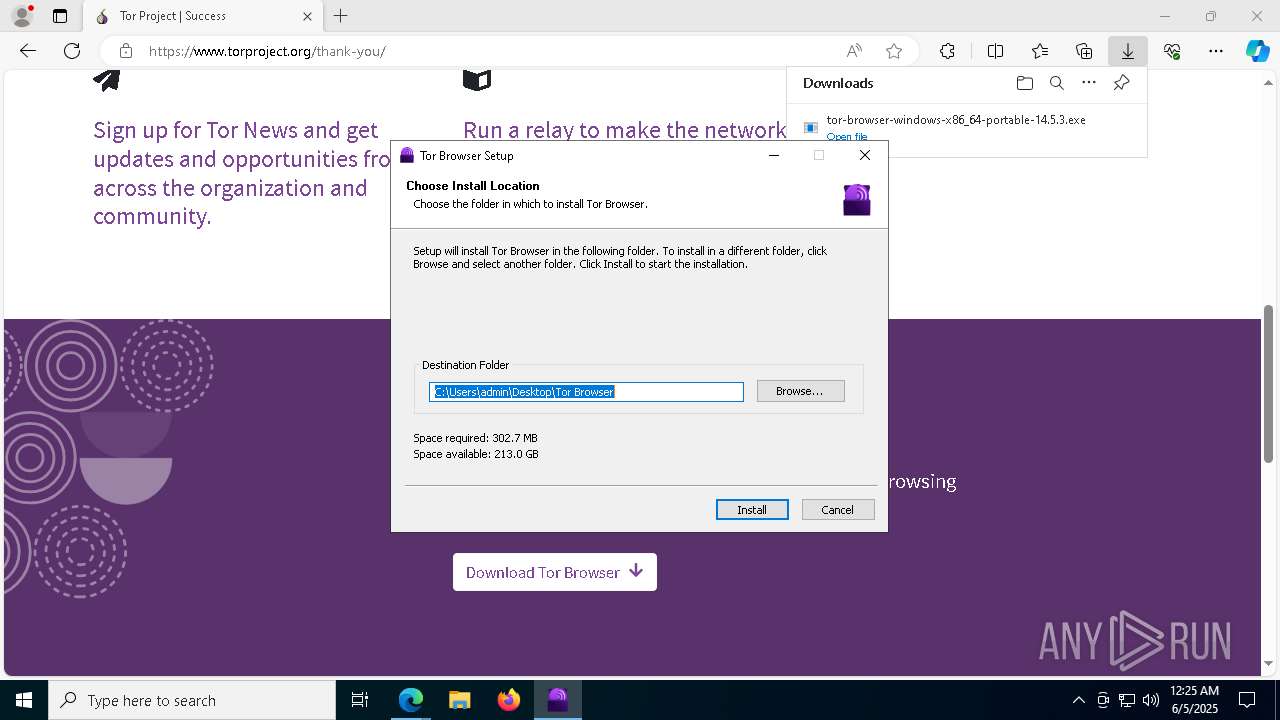Close the Tor Browser Setup dialog
The image size is (1280, 720).
pyautogui.click(x=865, y=155)
